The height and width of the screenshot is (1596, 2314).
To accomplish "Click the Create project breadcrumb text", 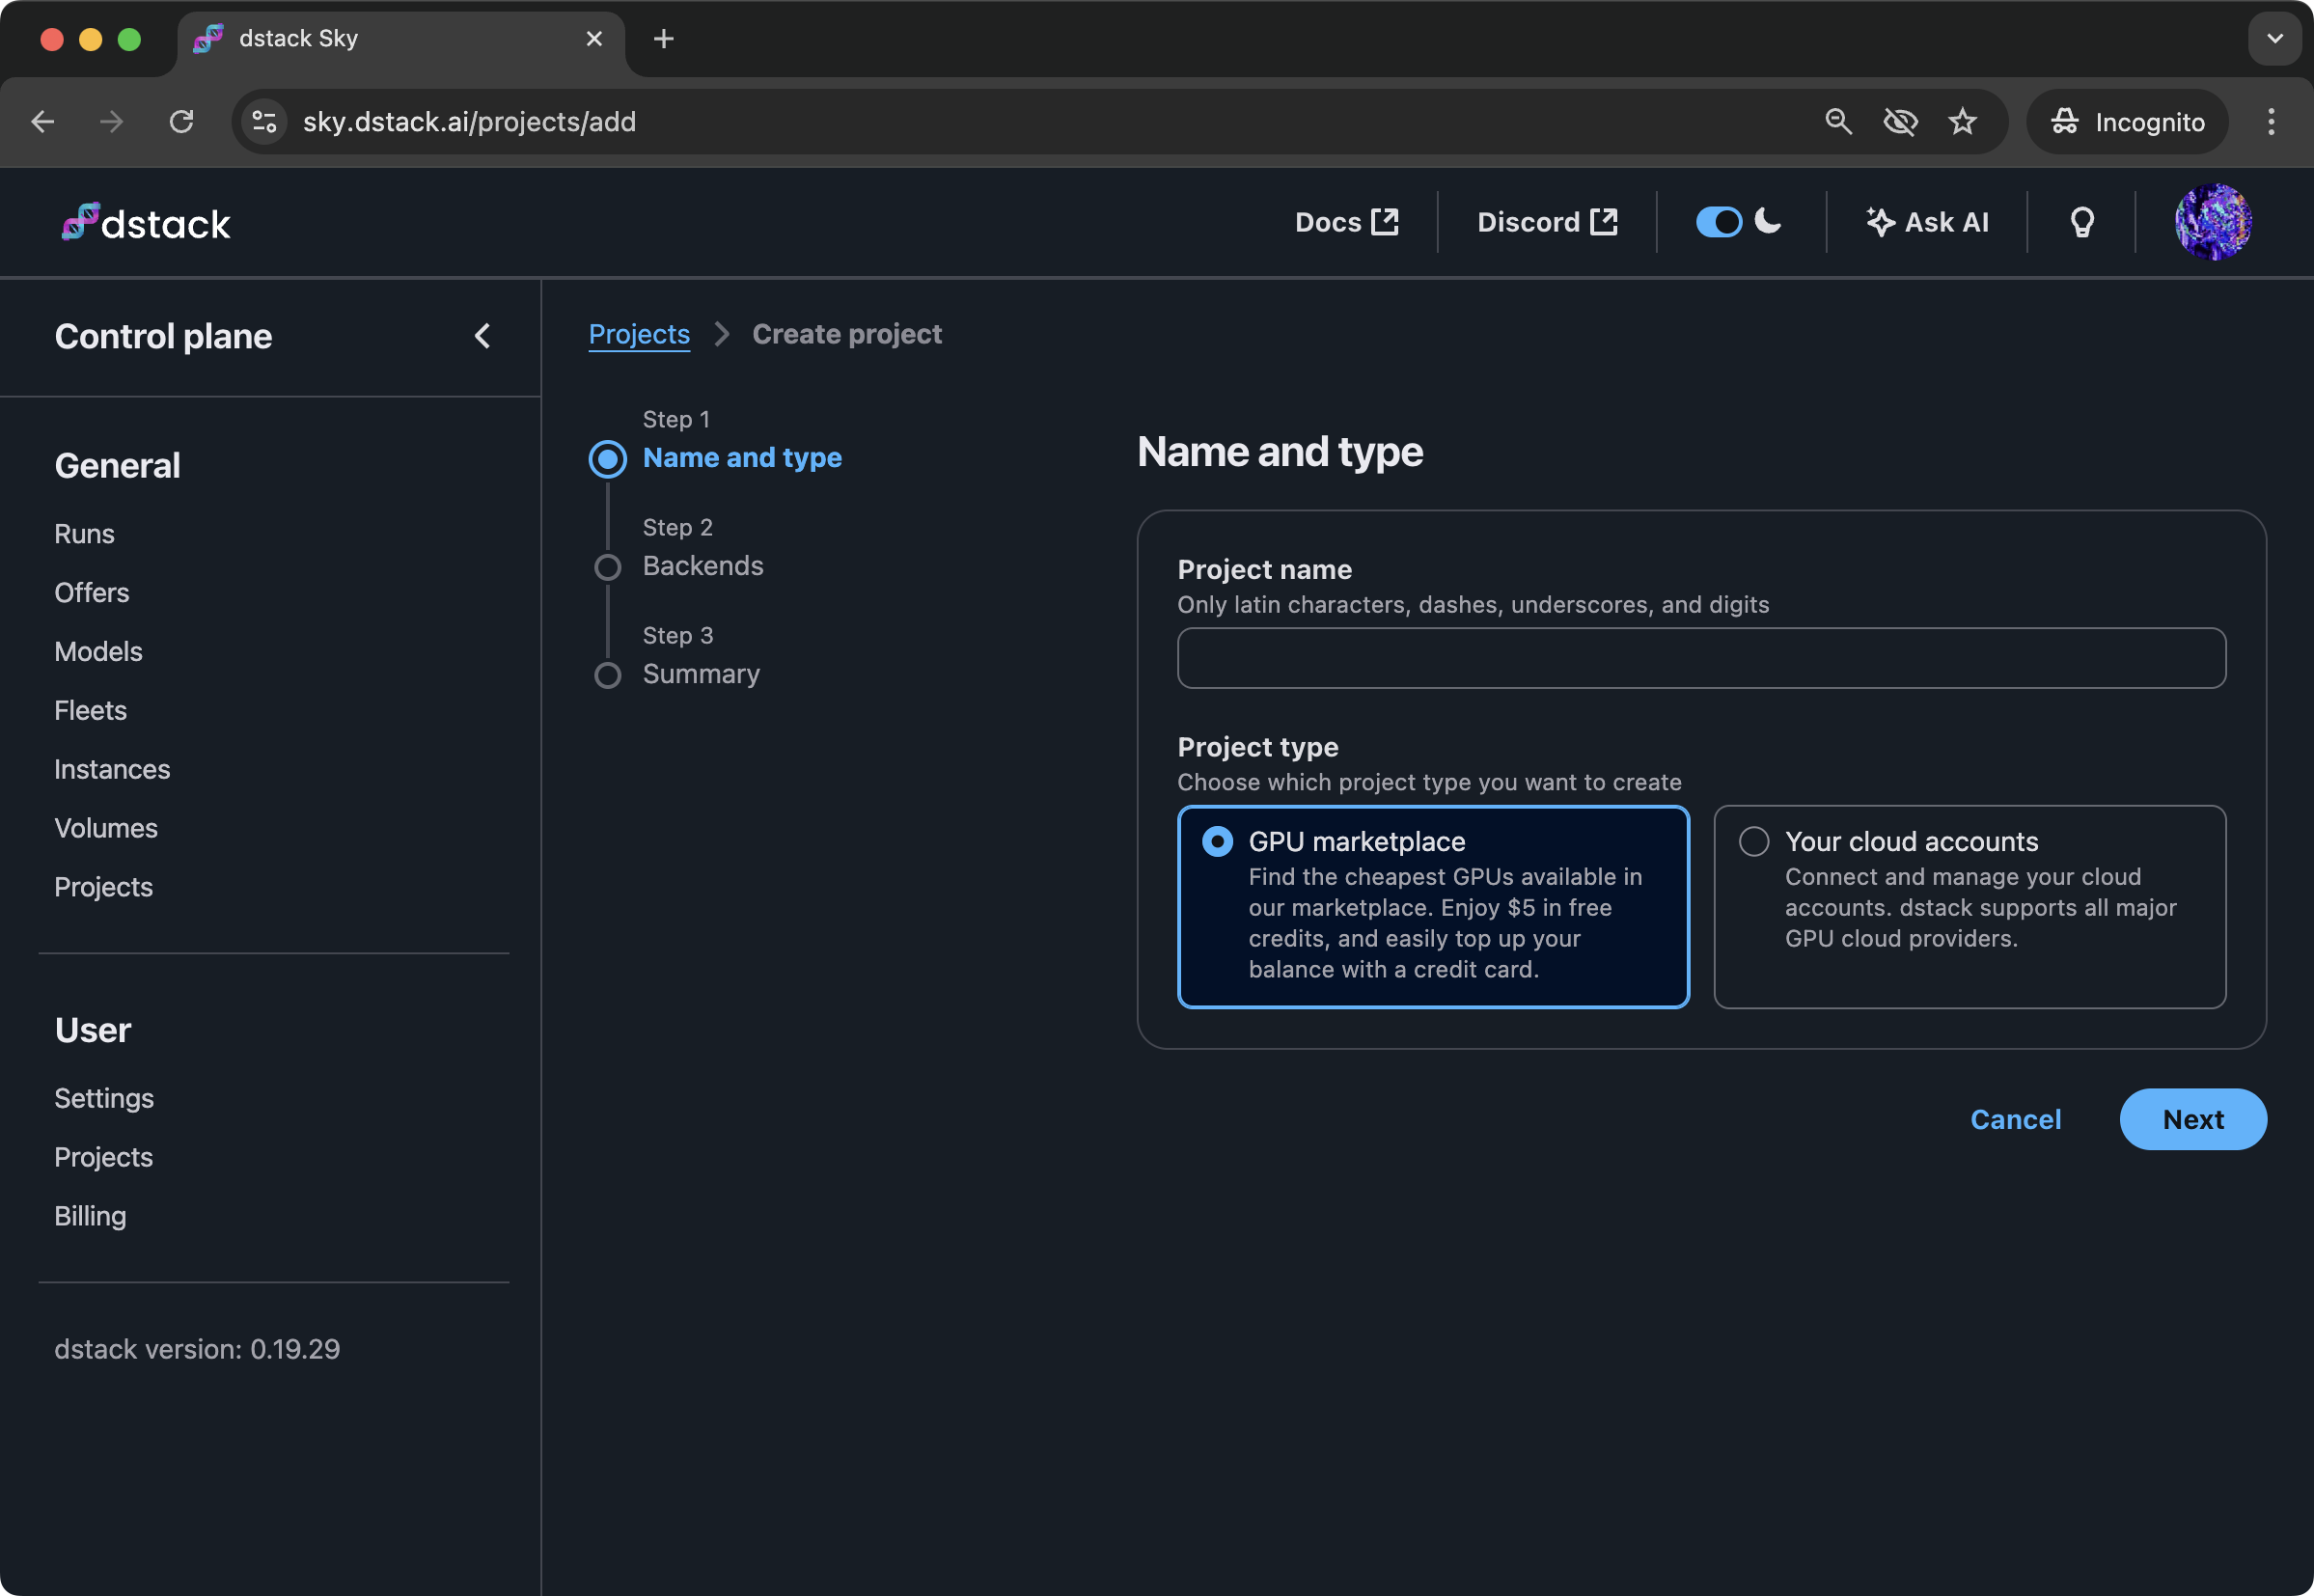I will pyautogui.click(x=847, y=334).
